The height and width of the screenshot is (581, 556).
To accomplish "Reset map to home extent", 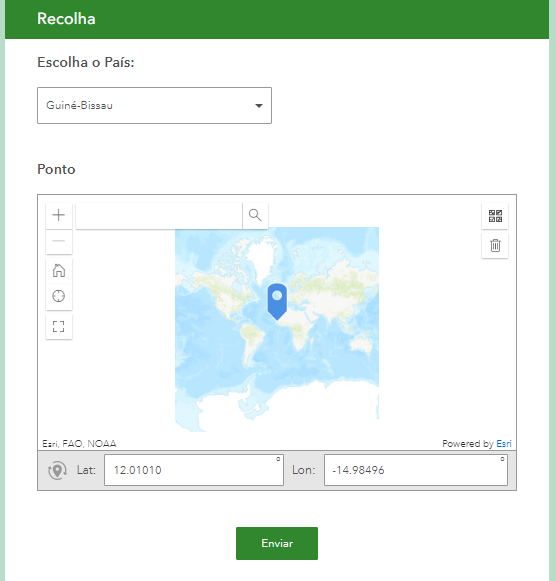I will pos(59,270).
